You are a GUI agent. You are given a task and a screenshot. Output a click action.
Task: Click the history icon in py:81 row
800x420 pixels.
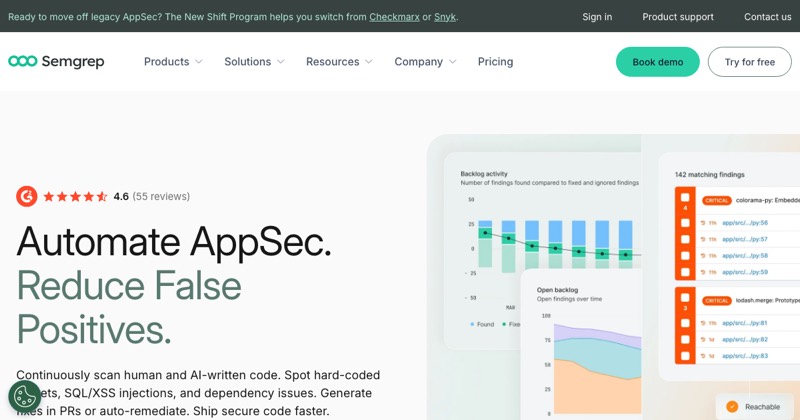click(x=703, y=323)
